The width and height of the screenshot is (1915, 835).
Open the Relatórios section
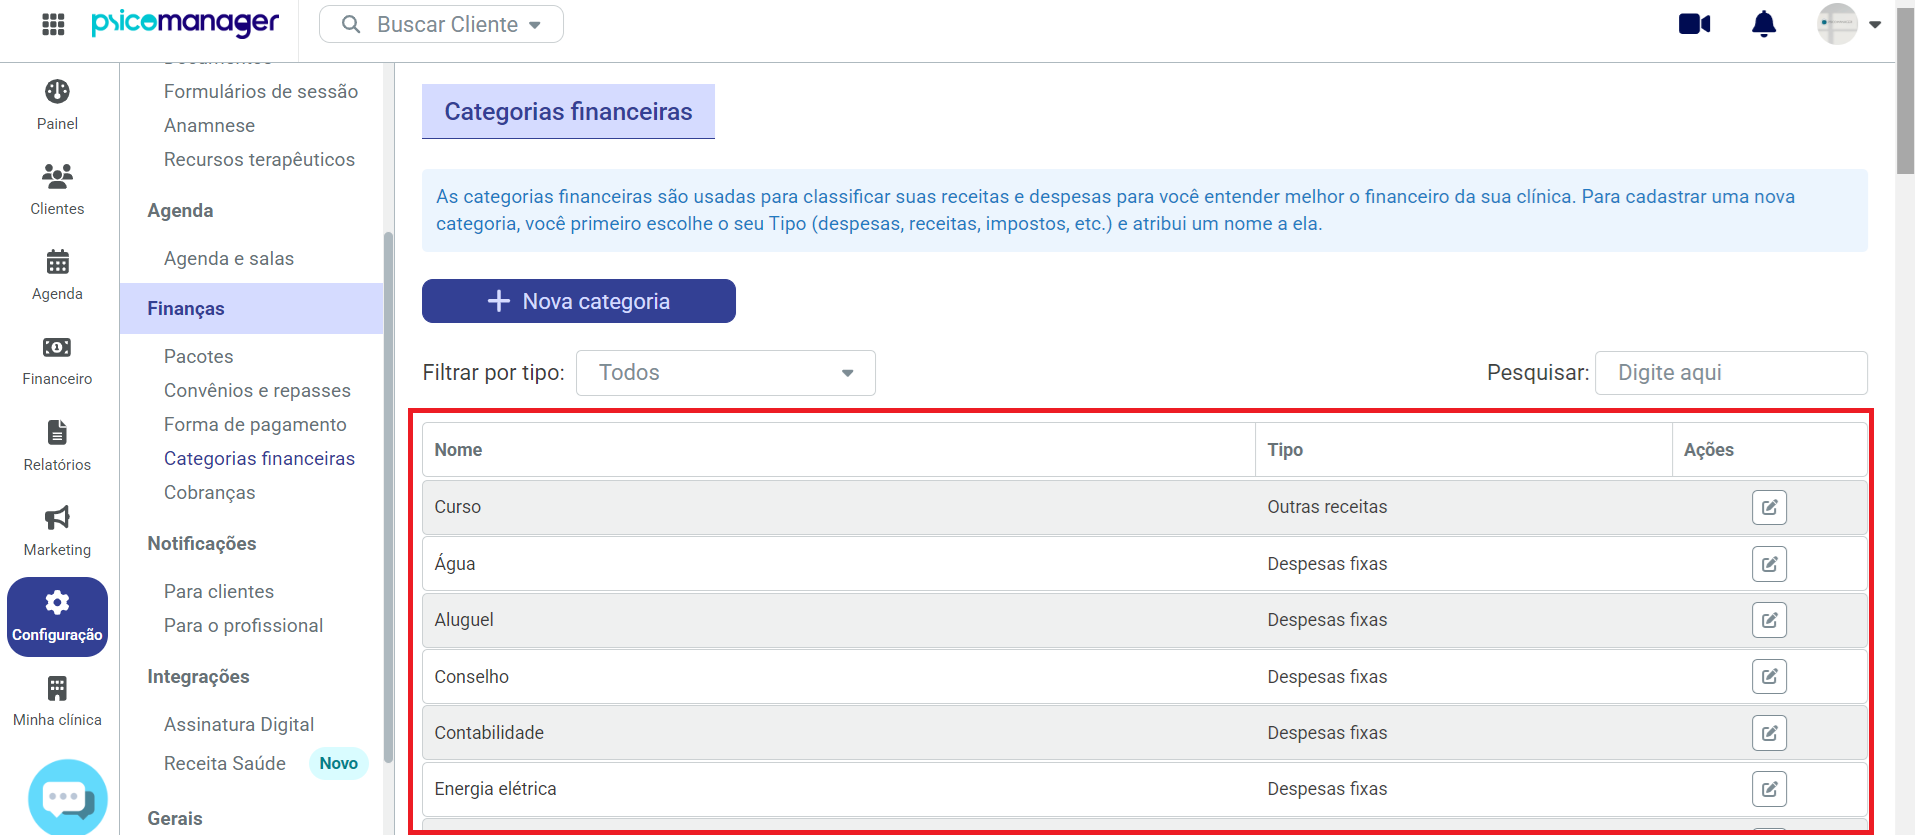pyautogui.click(x=57, y=446)
